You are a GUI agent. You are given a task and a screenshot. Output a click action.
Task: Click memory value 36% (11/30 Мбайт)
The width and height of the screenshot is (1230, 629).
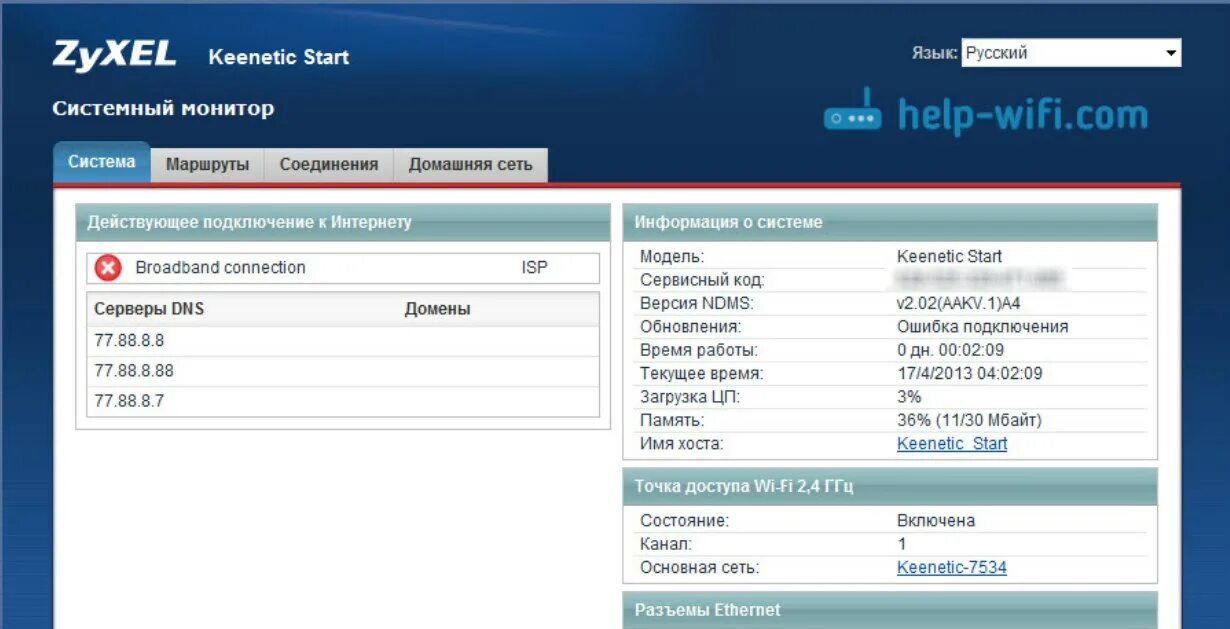[x=969, y=420]
